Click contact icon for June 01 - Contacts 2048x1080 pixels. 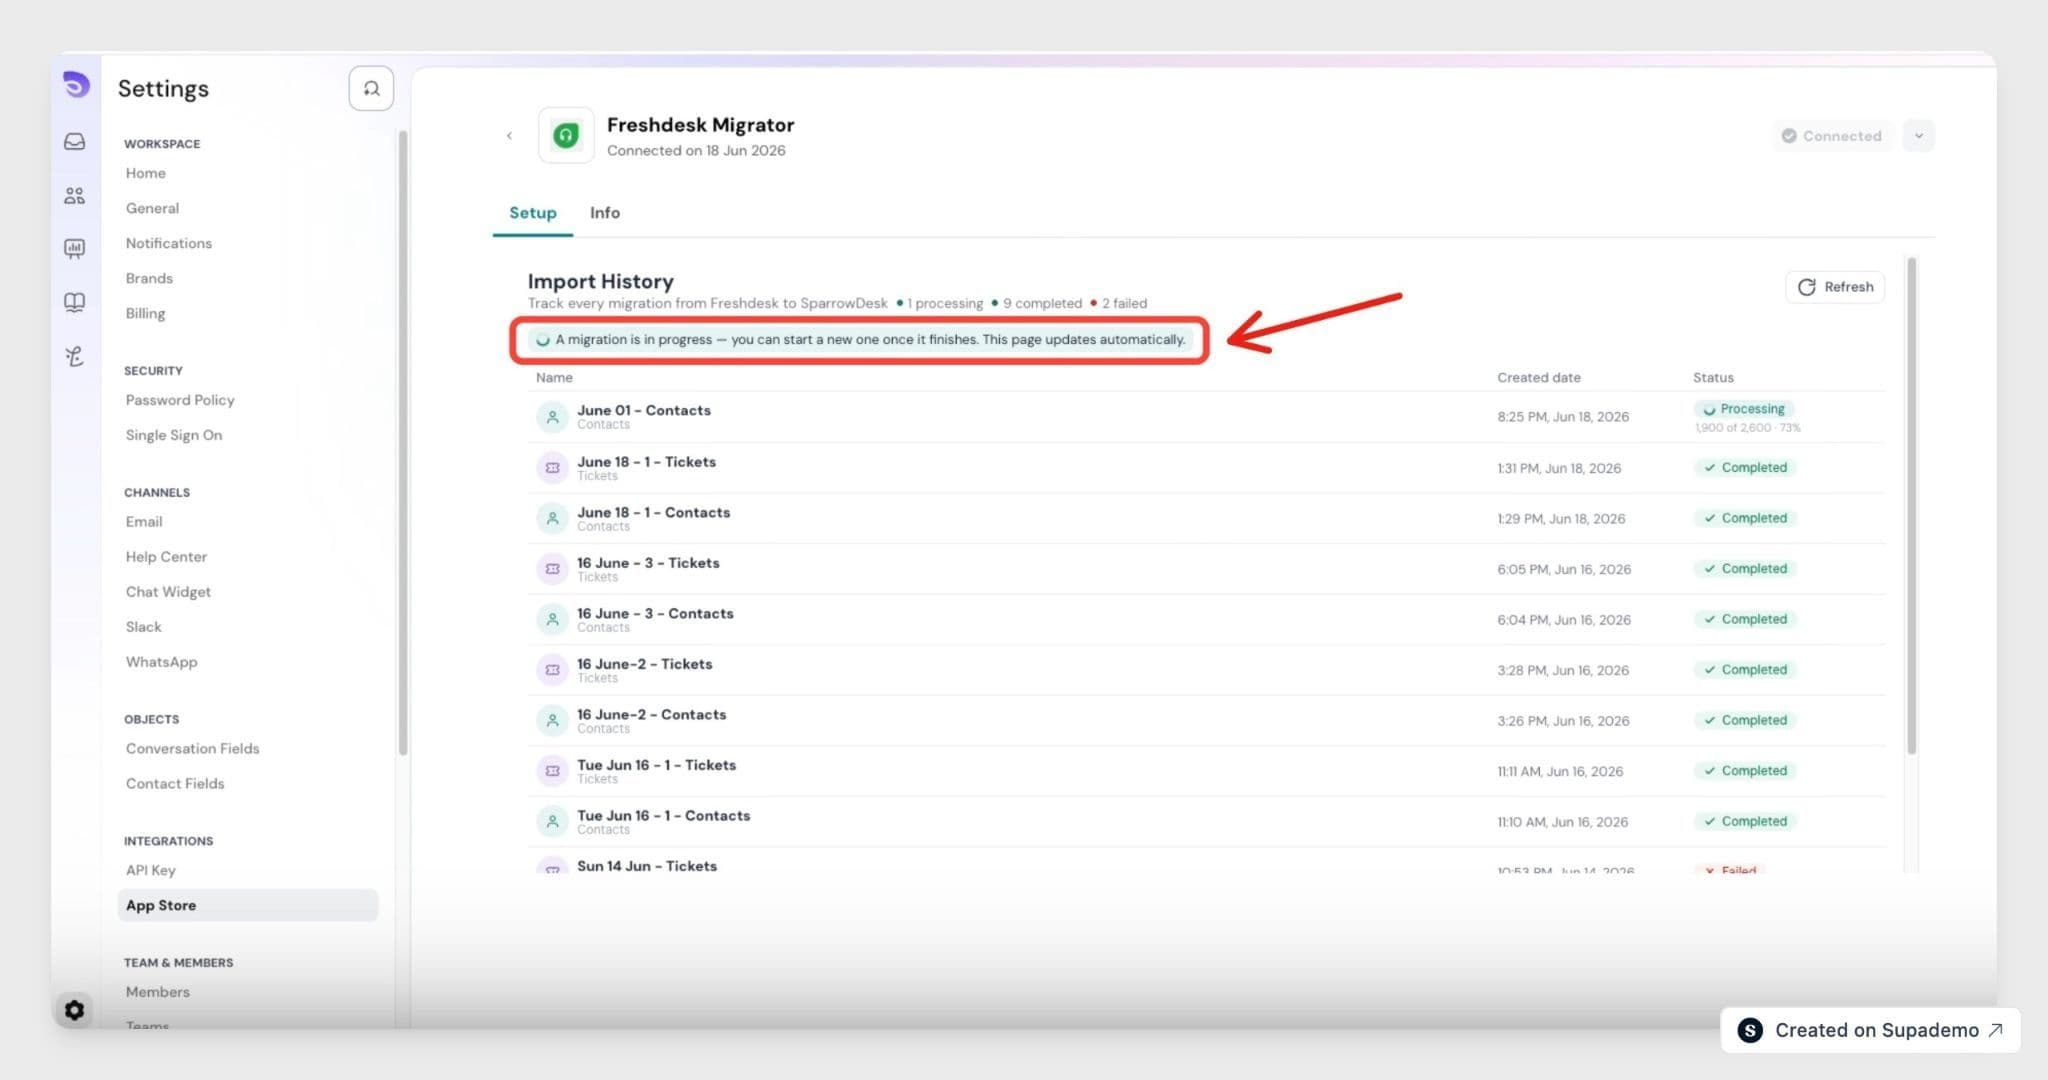(552, 417)
